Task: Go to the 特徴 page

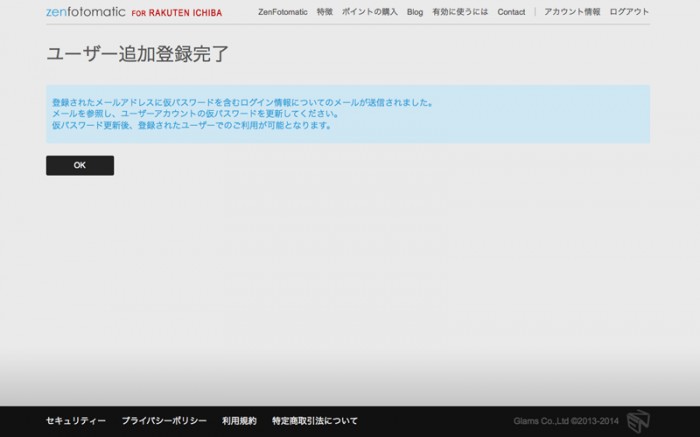Action: (x=324, y=12)
